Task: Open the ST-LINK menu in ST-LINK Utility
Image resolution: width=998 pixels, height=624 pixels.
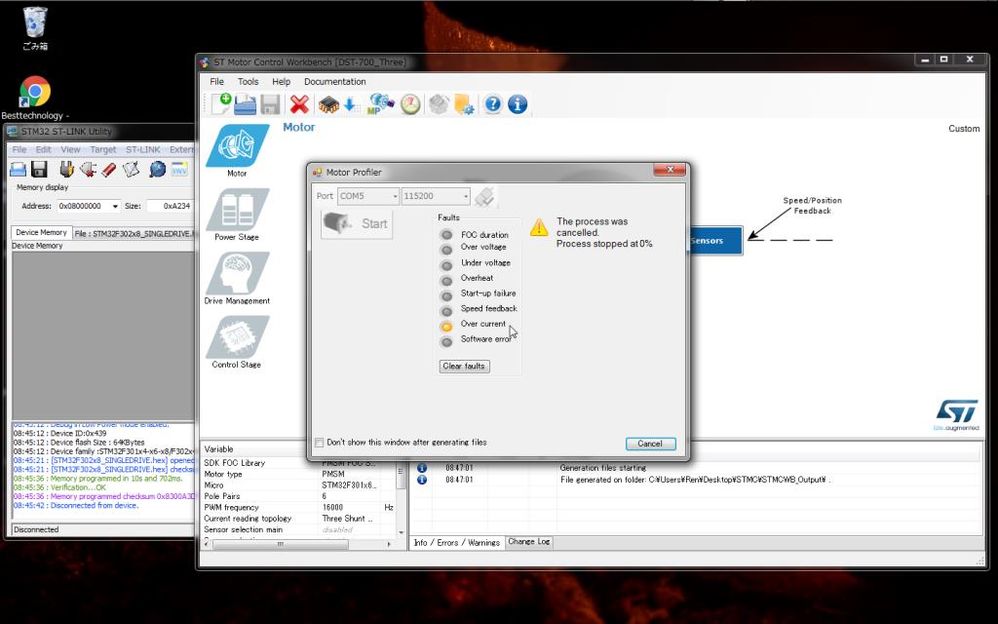Action: (143, 150)
